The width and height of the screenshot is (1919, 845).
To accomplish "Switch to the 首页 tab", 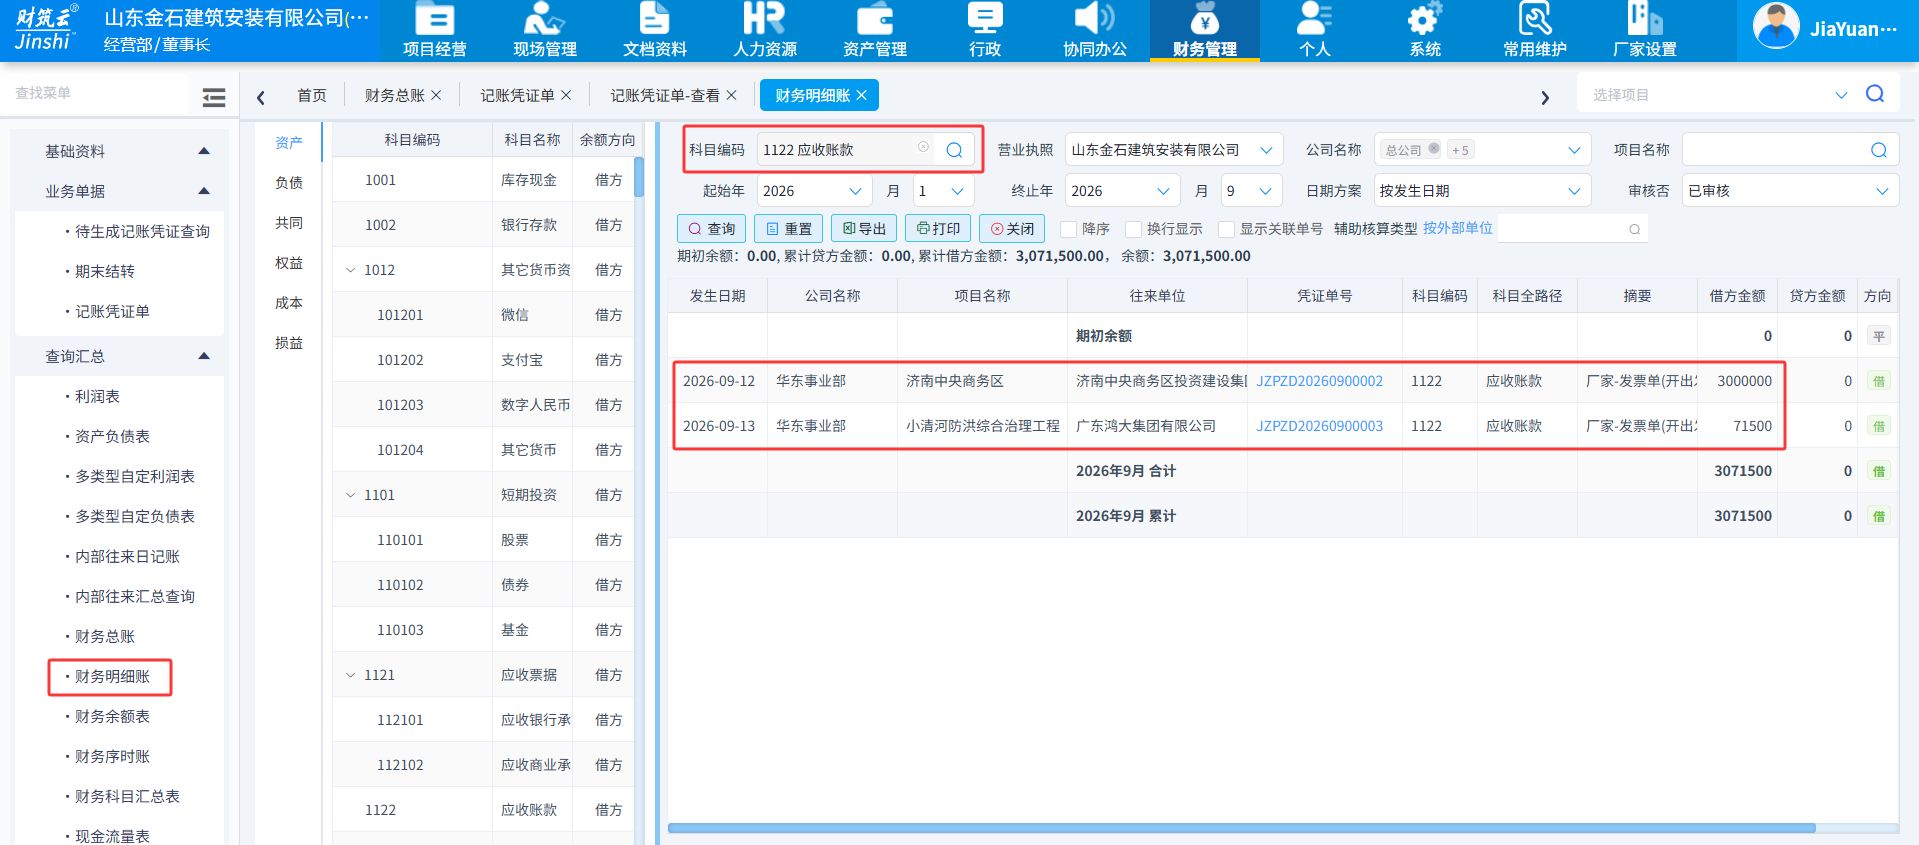I will pos(312,95).
